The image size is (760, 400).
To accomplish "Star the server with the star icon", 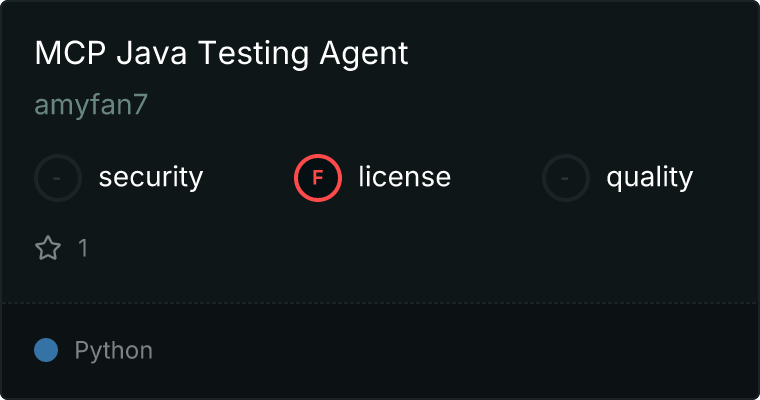I will pos(48,248).
